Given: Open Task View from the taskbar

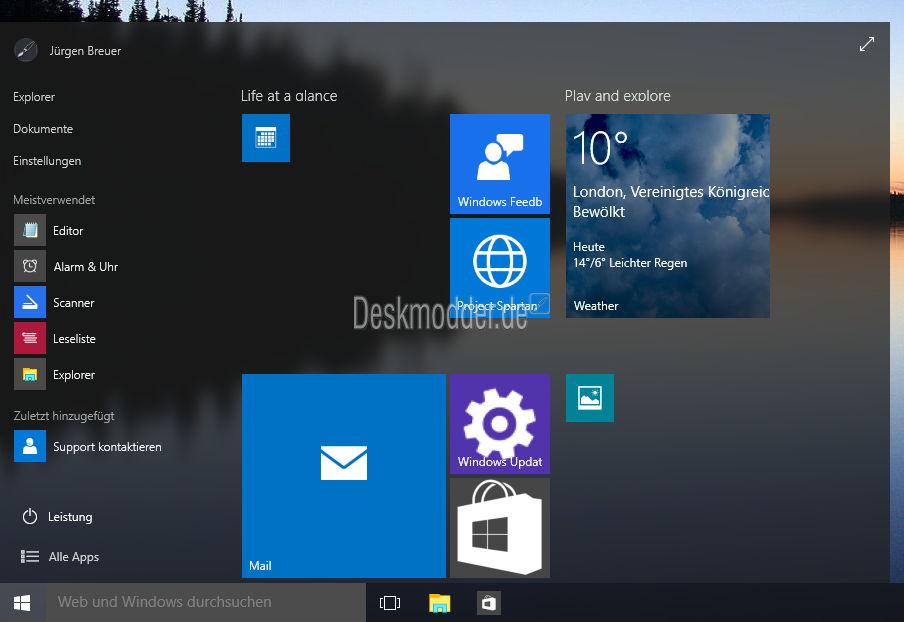Looking at the screenshot, I should tap(390, 603).
